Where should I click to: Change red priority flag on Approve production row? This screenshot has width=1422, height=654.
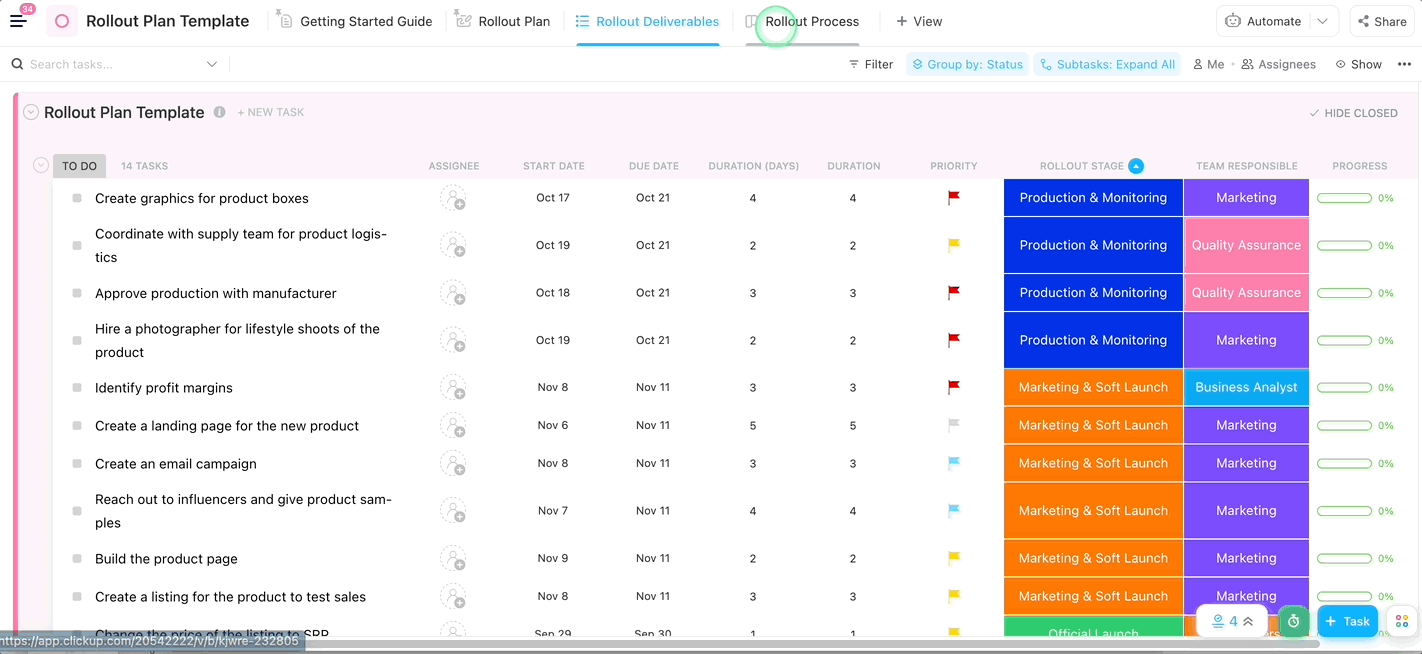coord(954,293)
